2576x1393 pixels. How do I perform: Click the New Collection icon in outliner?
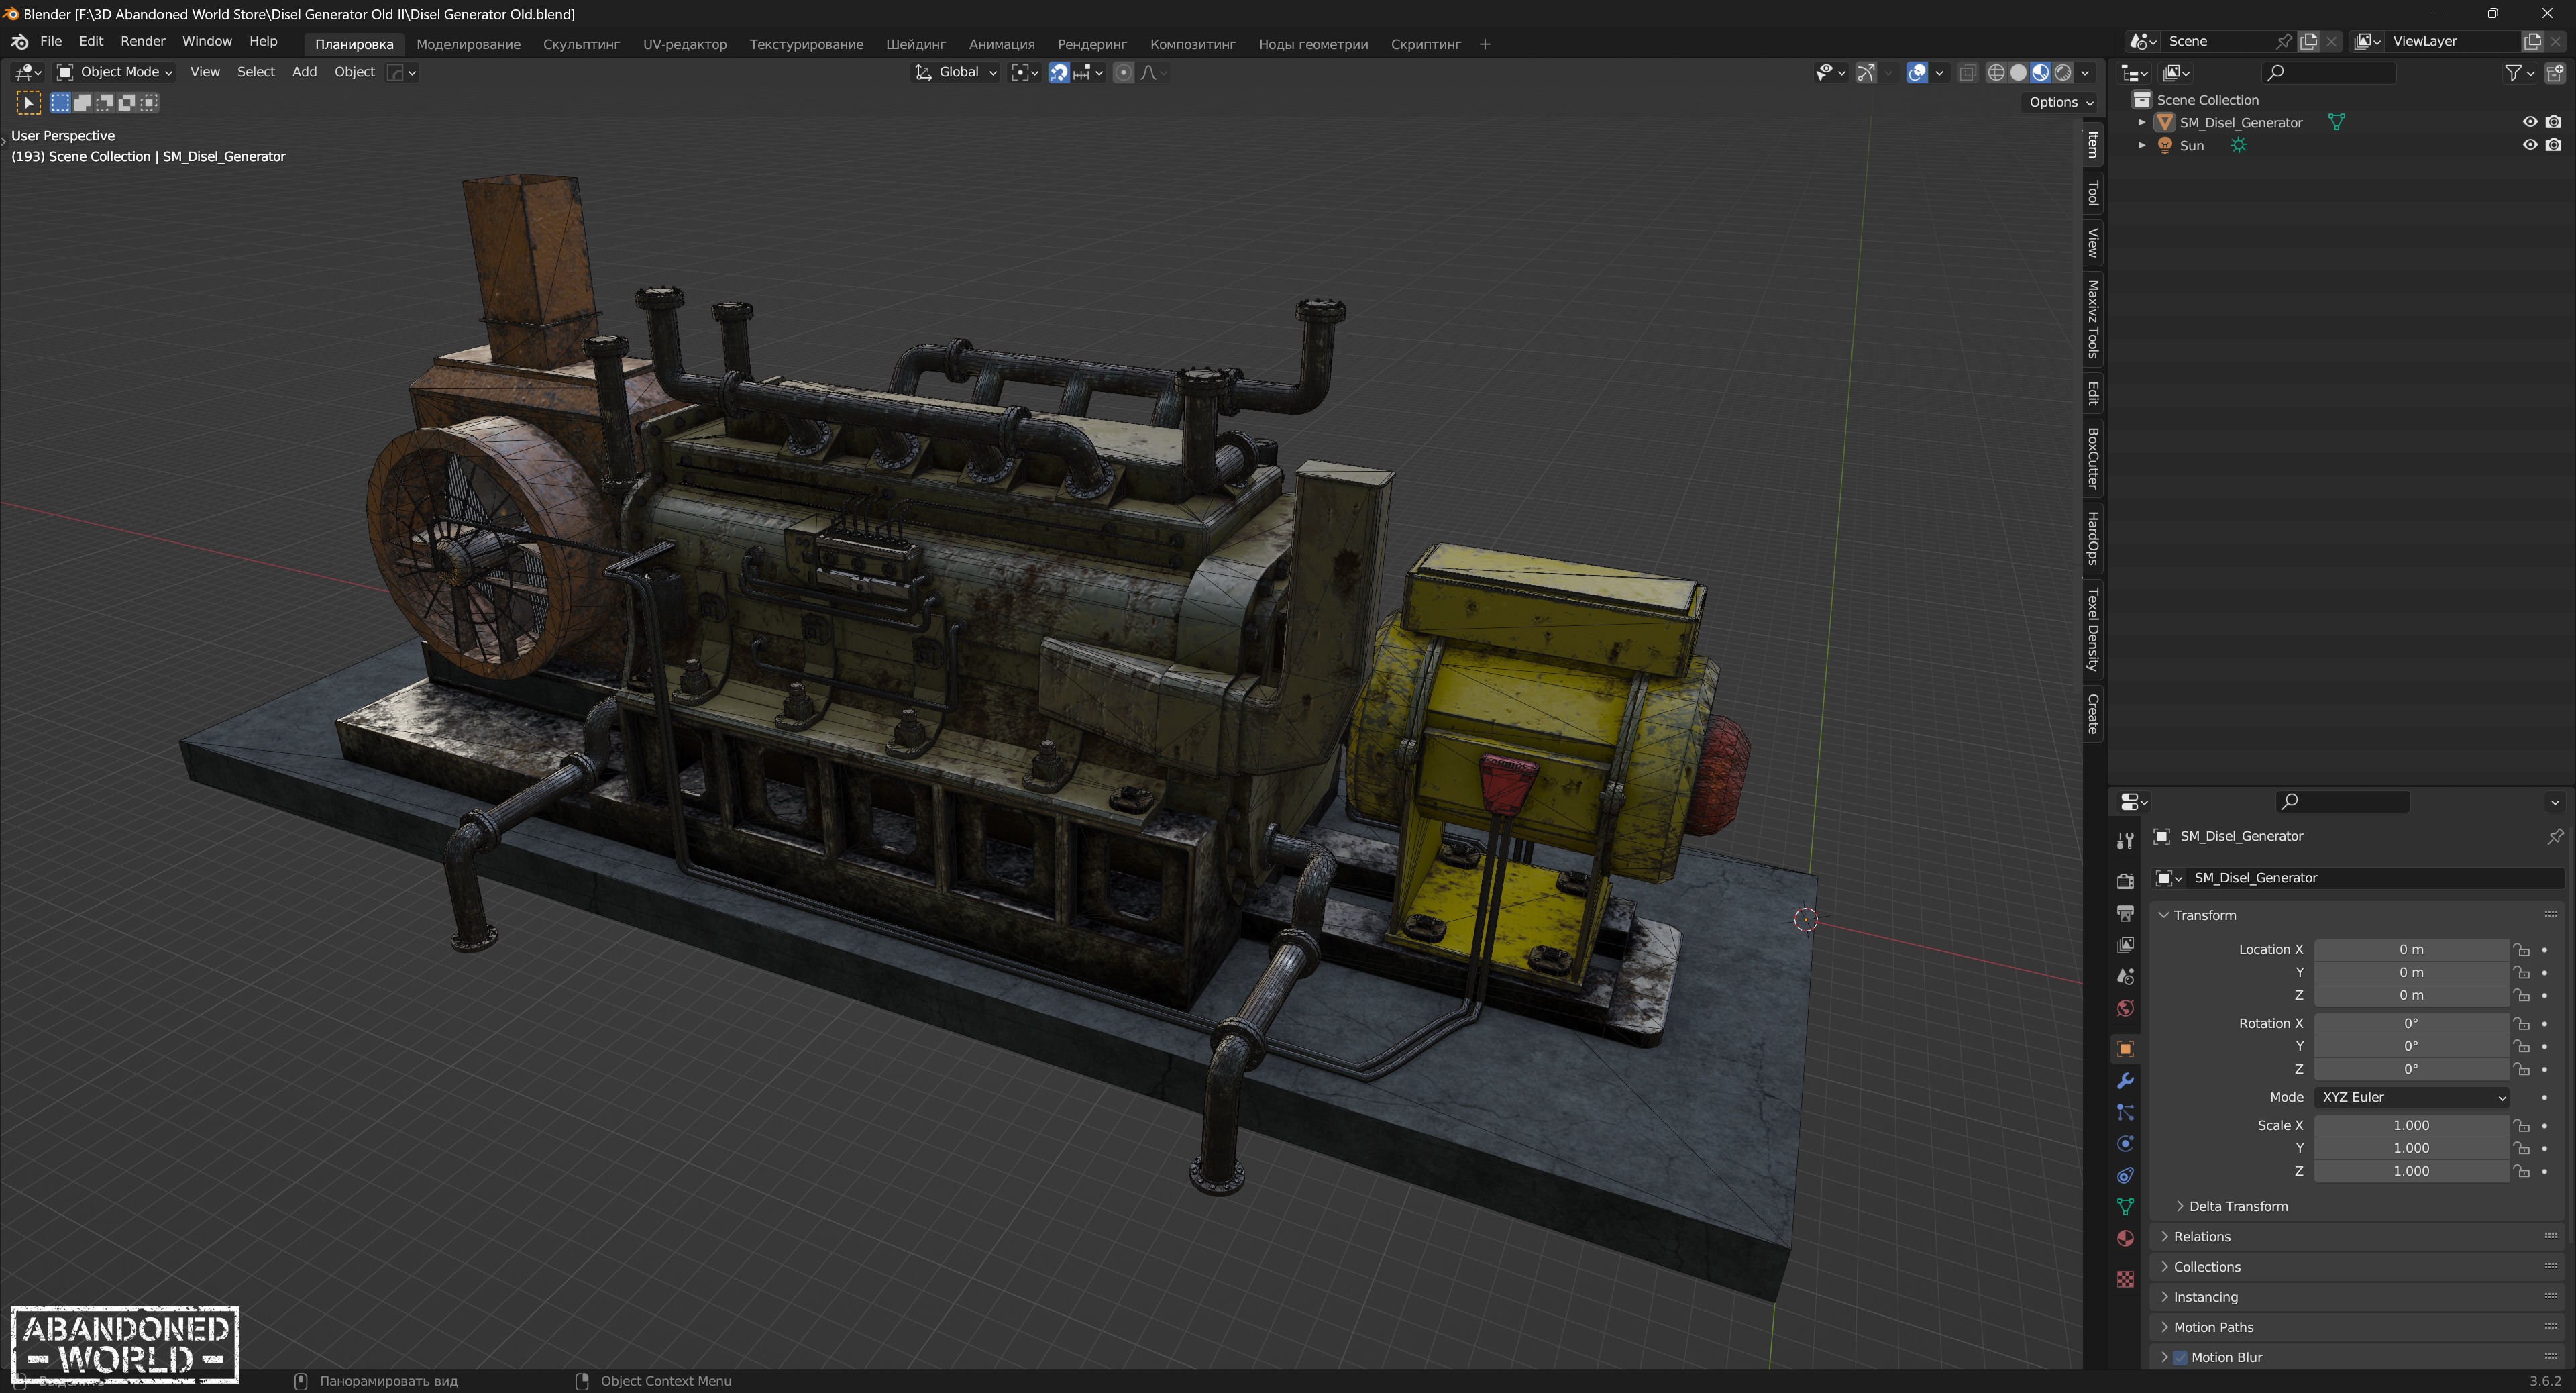point(2554,72)
